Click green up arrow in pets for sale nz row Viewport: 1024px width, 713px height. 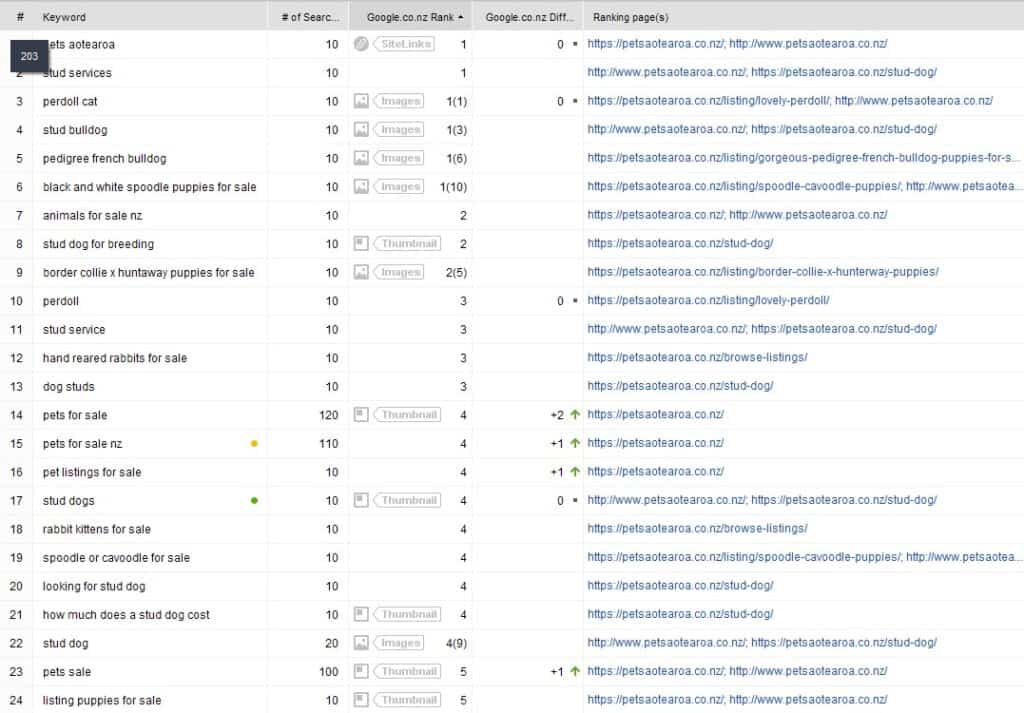pyautogui.click(x=575, y=443)
